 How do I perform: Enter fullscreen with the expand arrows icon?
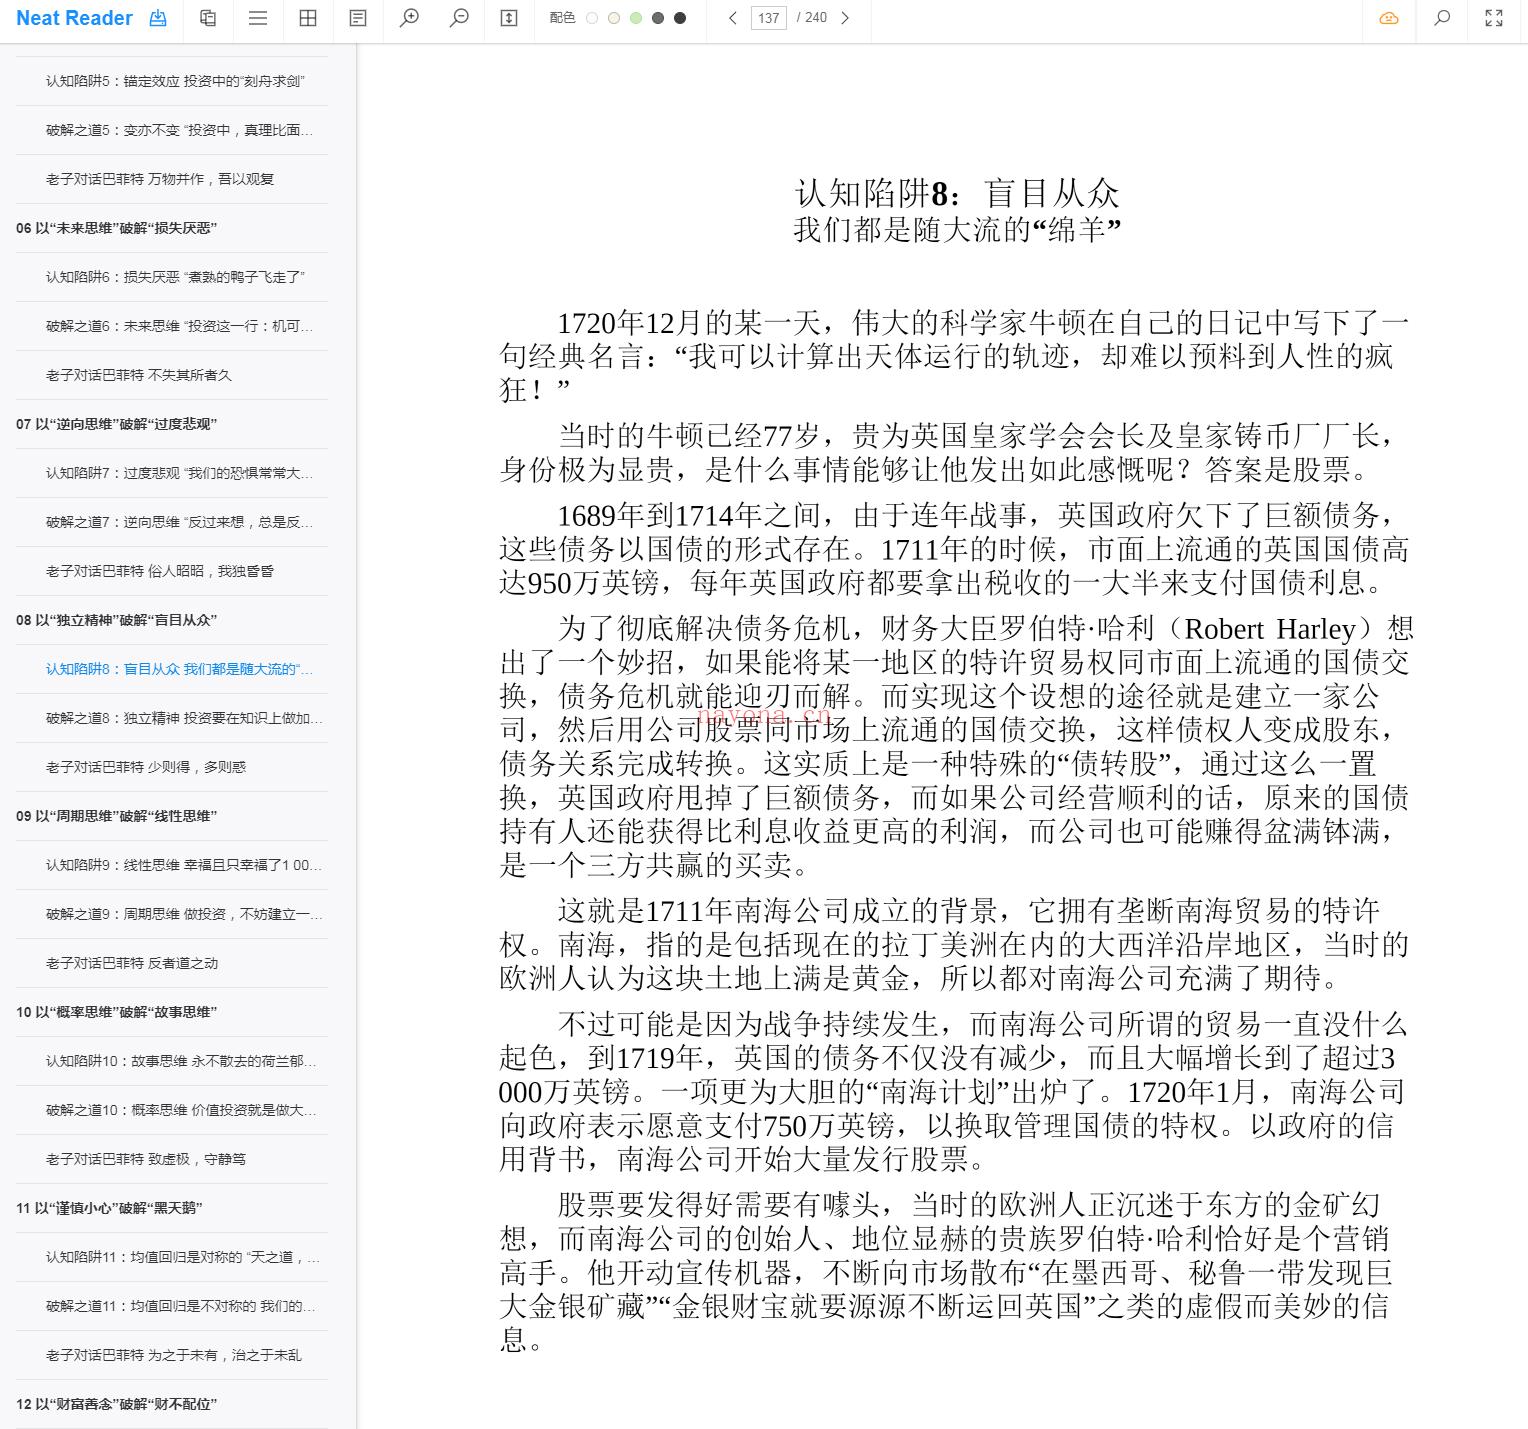click(1494, 18)
